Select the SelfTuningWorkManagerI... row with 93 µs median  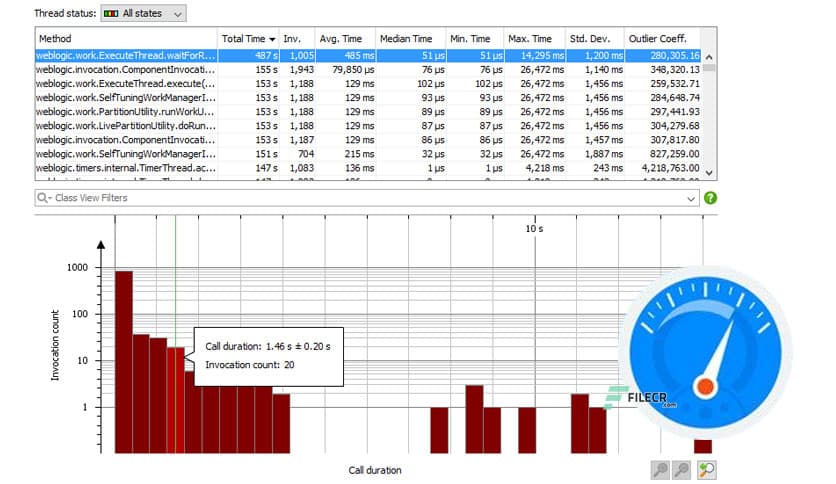tap(368, 98)
